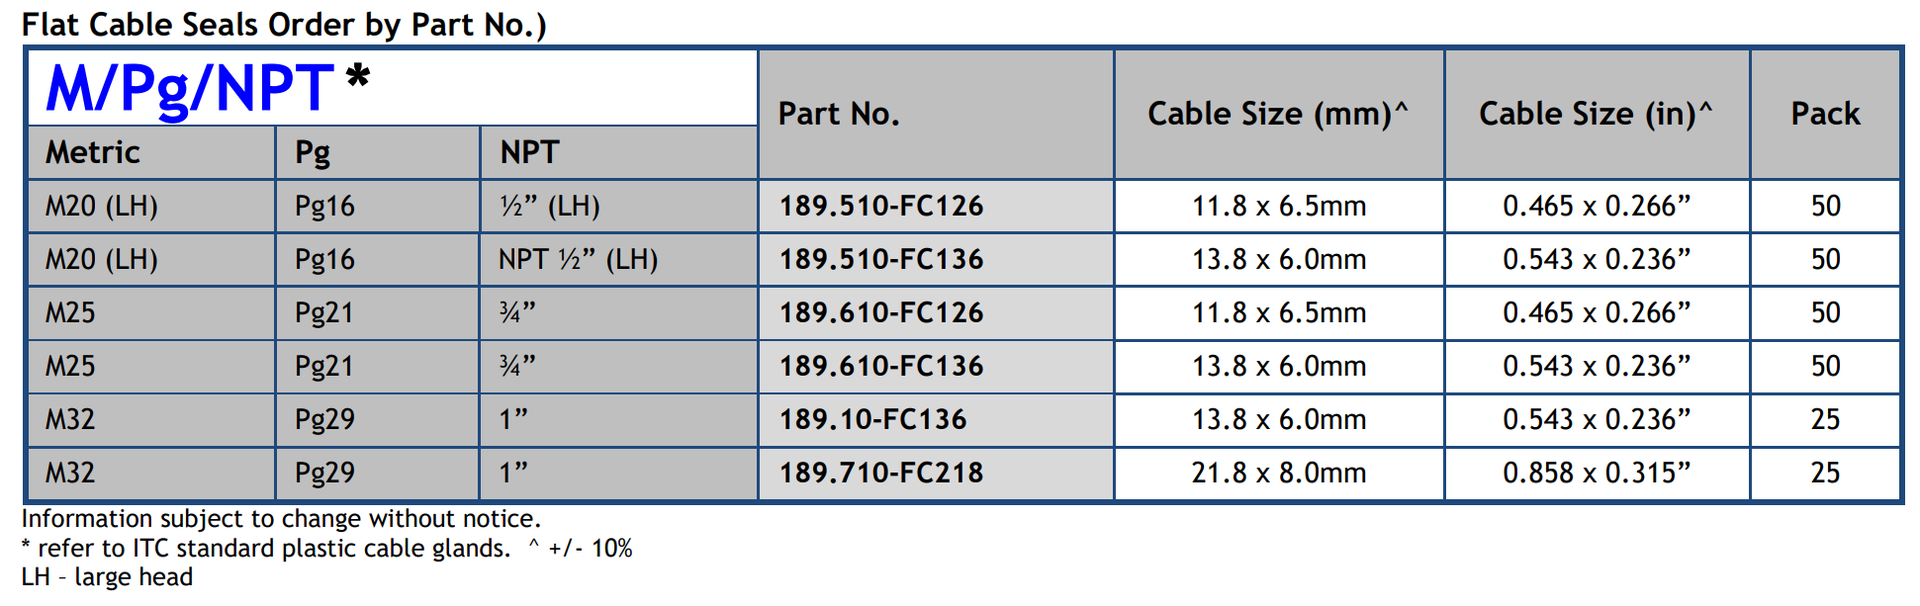Select the Pack column header

point(1824,114)
